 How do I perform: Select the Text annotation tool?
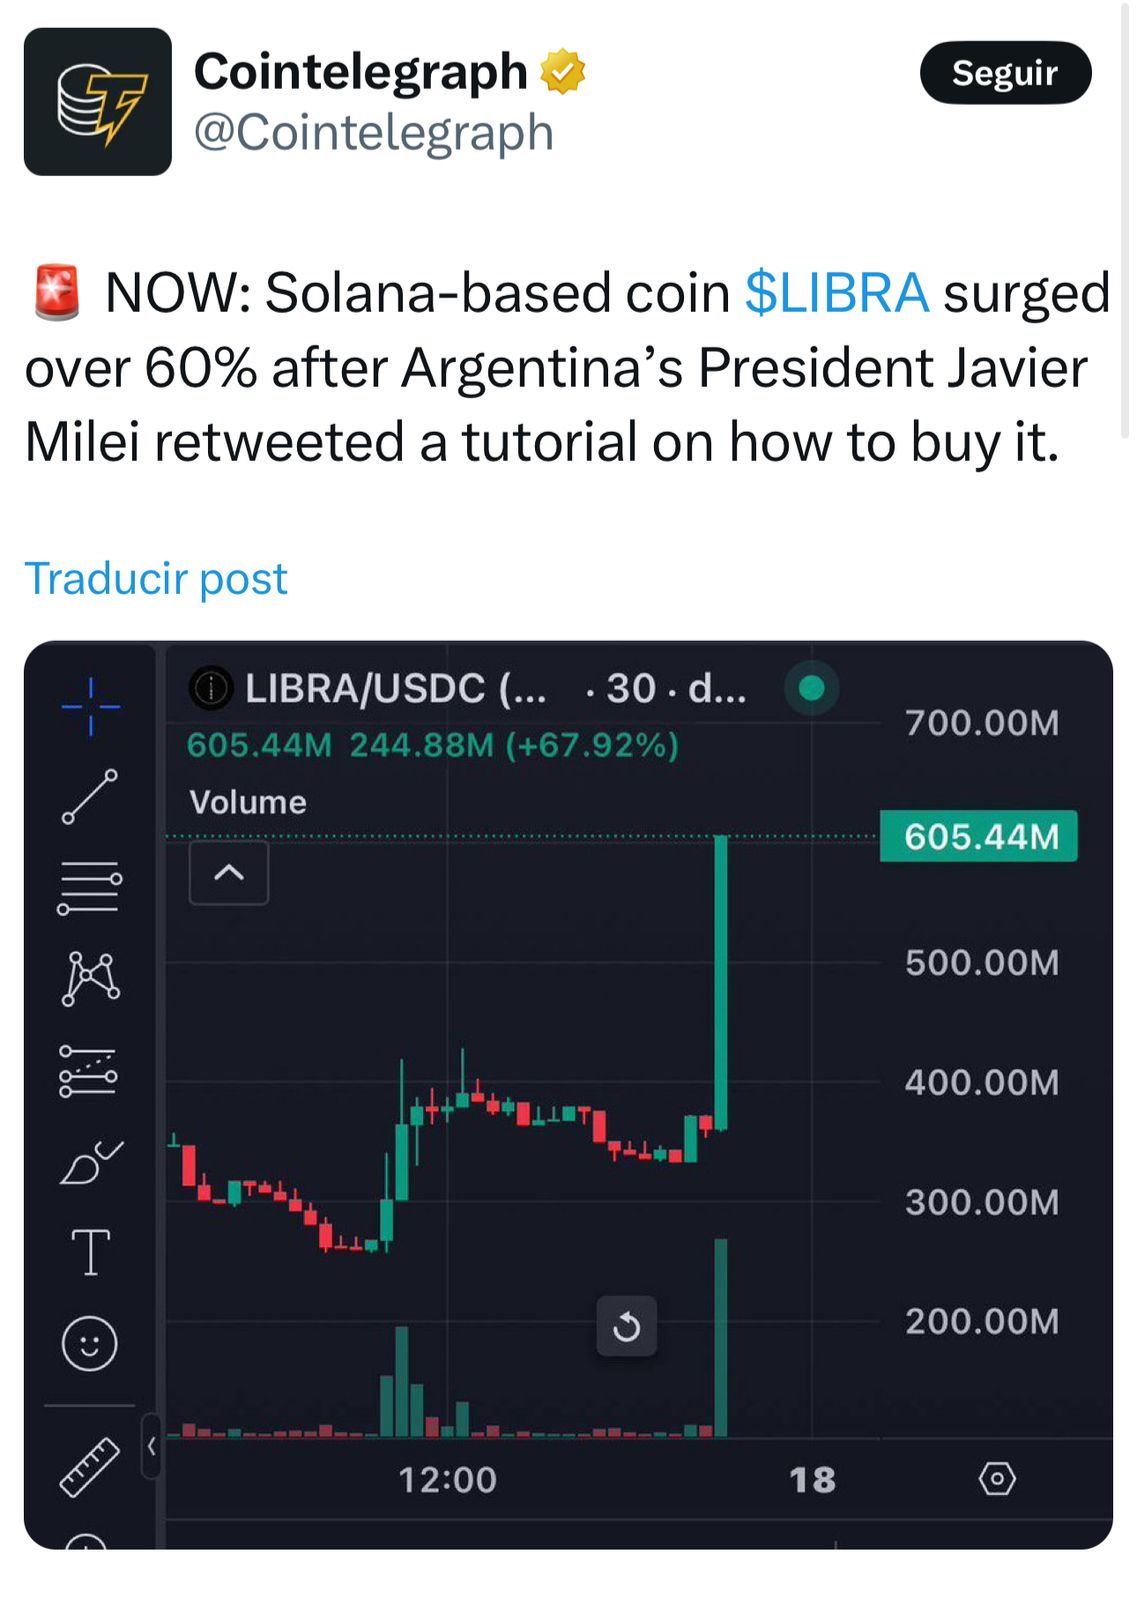point(91,1252)
